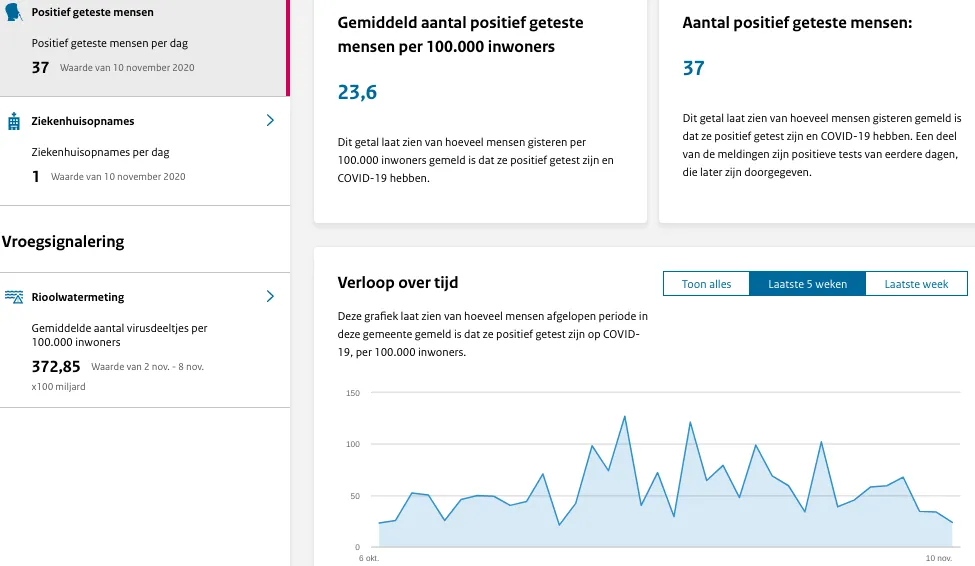
Task: Click the 23,6 average value
Action: click(x=357, y=93)
